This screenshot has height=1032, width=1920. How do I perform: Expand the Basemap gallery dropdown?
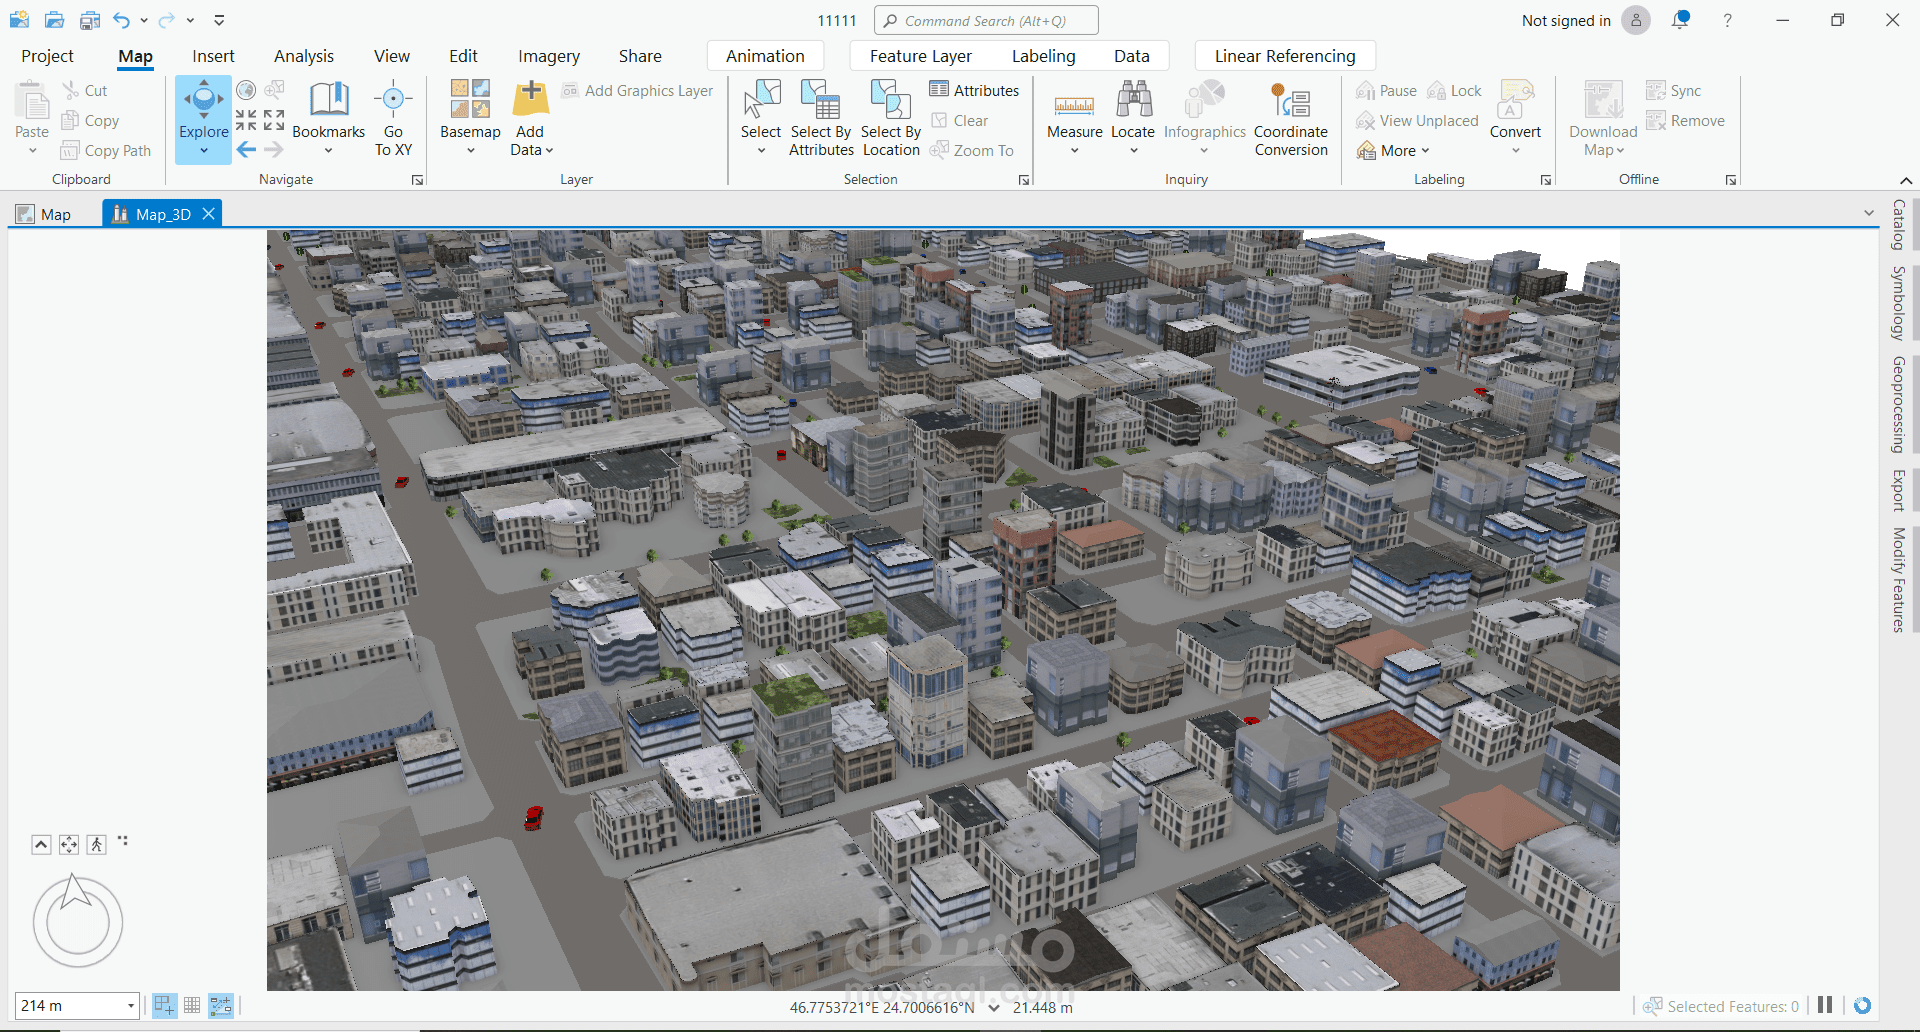click(470, 151)
